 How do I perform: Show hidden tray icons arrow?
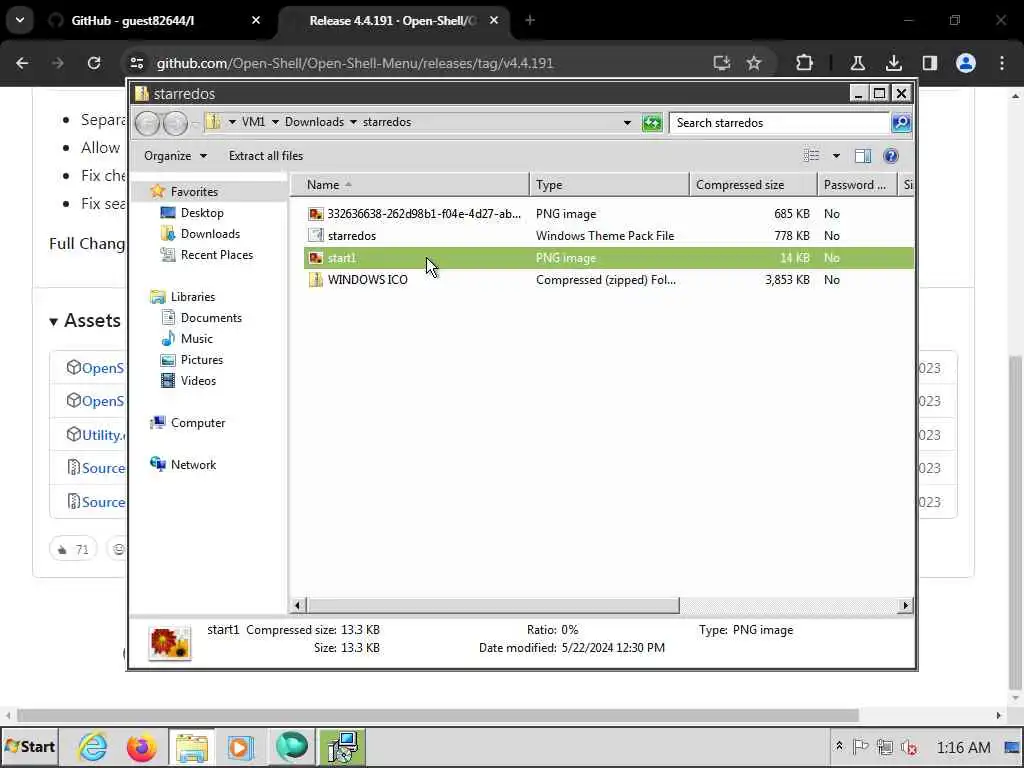839,746
